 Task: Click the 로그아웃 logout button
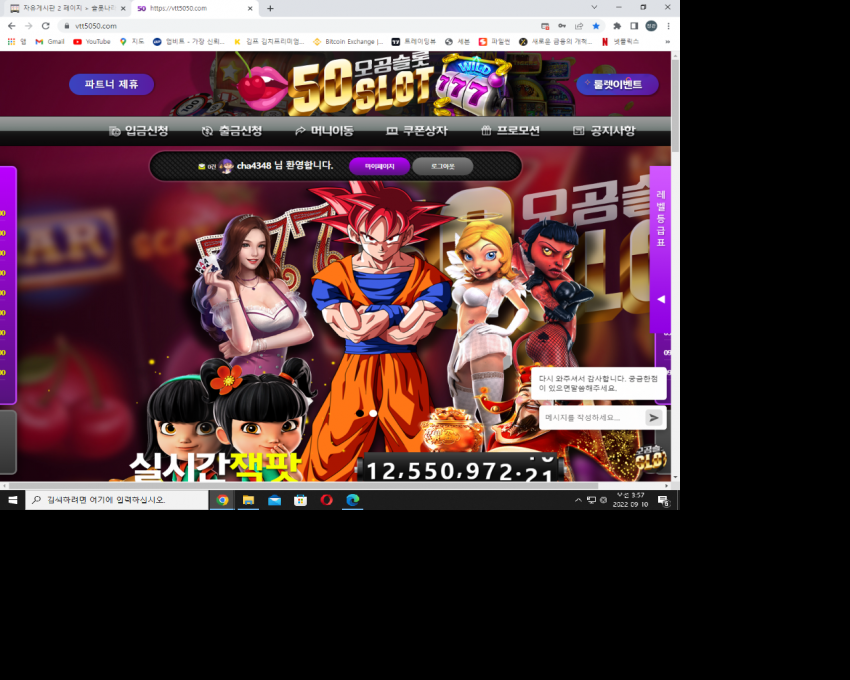point(443,166)
